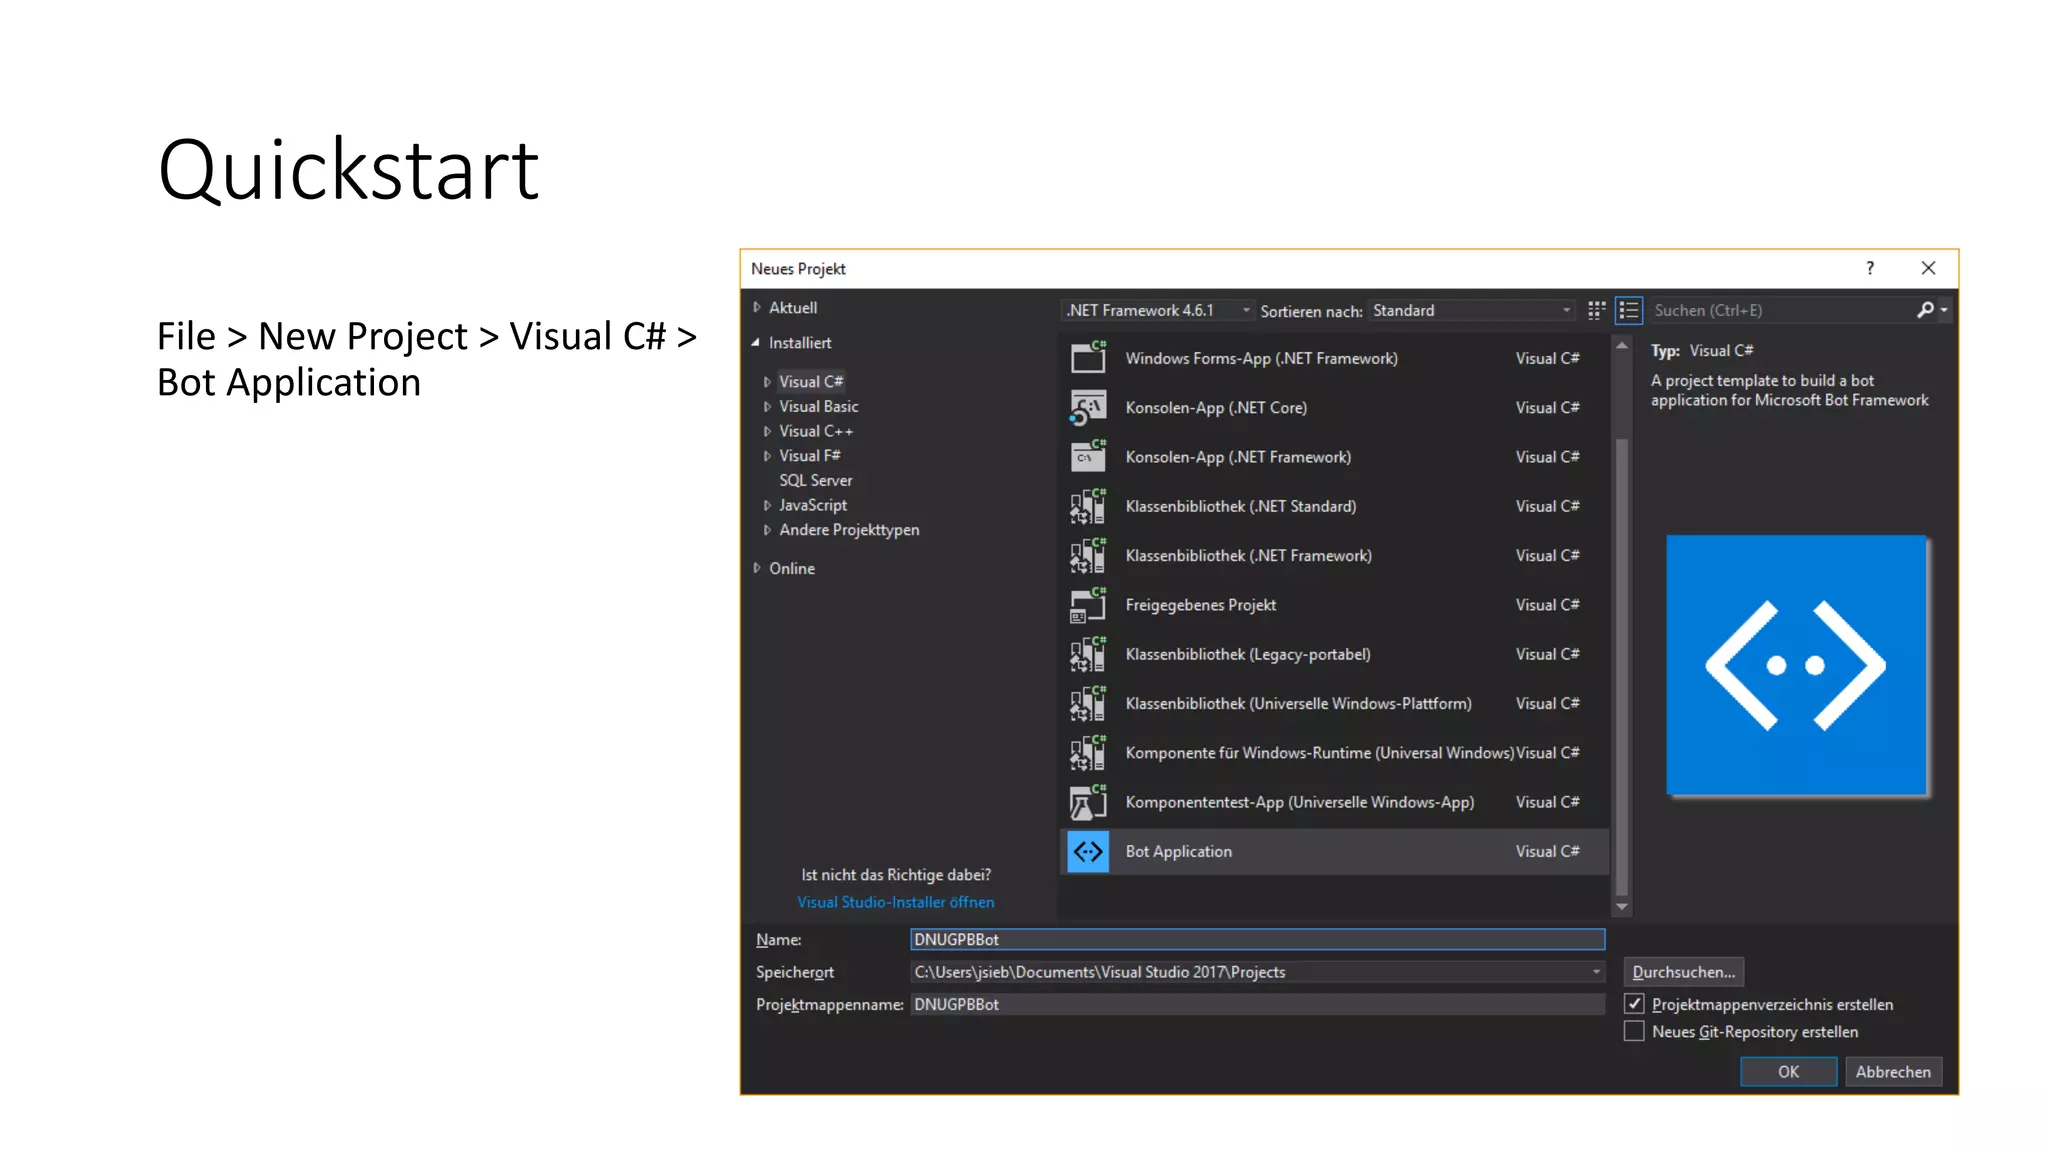Click the large Bot Framework preview image
The width and height of the screenshot is (2048, 1152).
click(x=1797, y=665)
